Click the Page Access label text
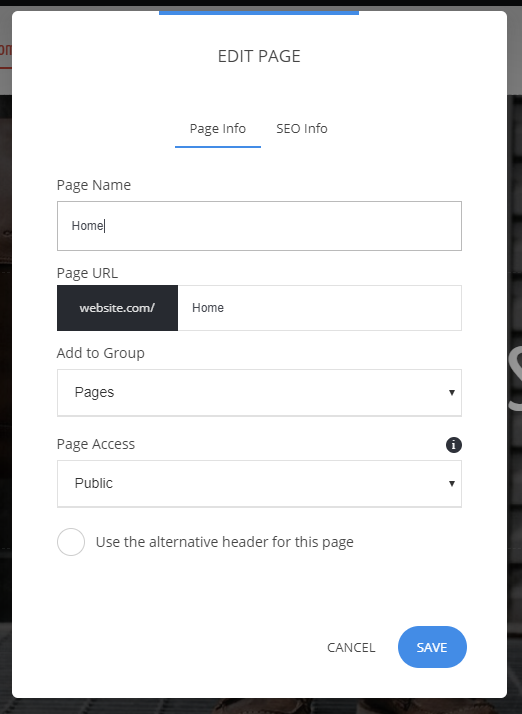 click(x=96, y=444)
